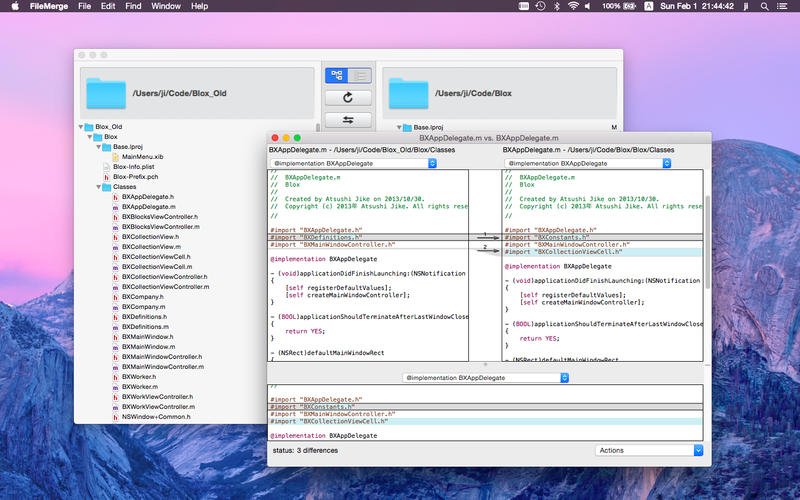Open Notification Center list icon
The height and width of the screenshot is (500, 800).
click(782, 6)
